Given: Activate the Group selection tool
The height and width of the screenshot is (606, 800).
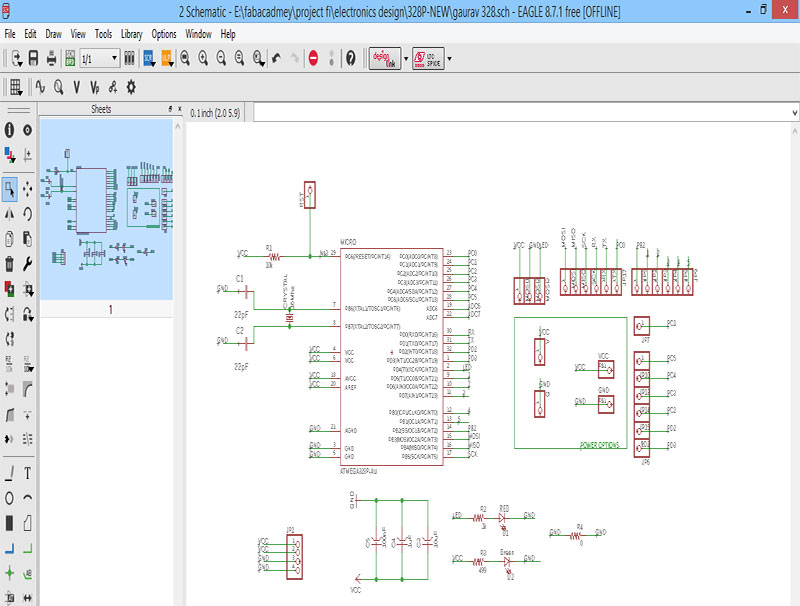Looking at the screenshot, I should coord(9,187).
